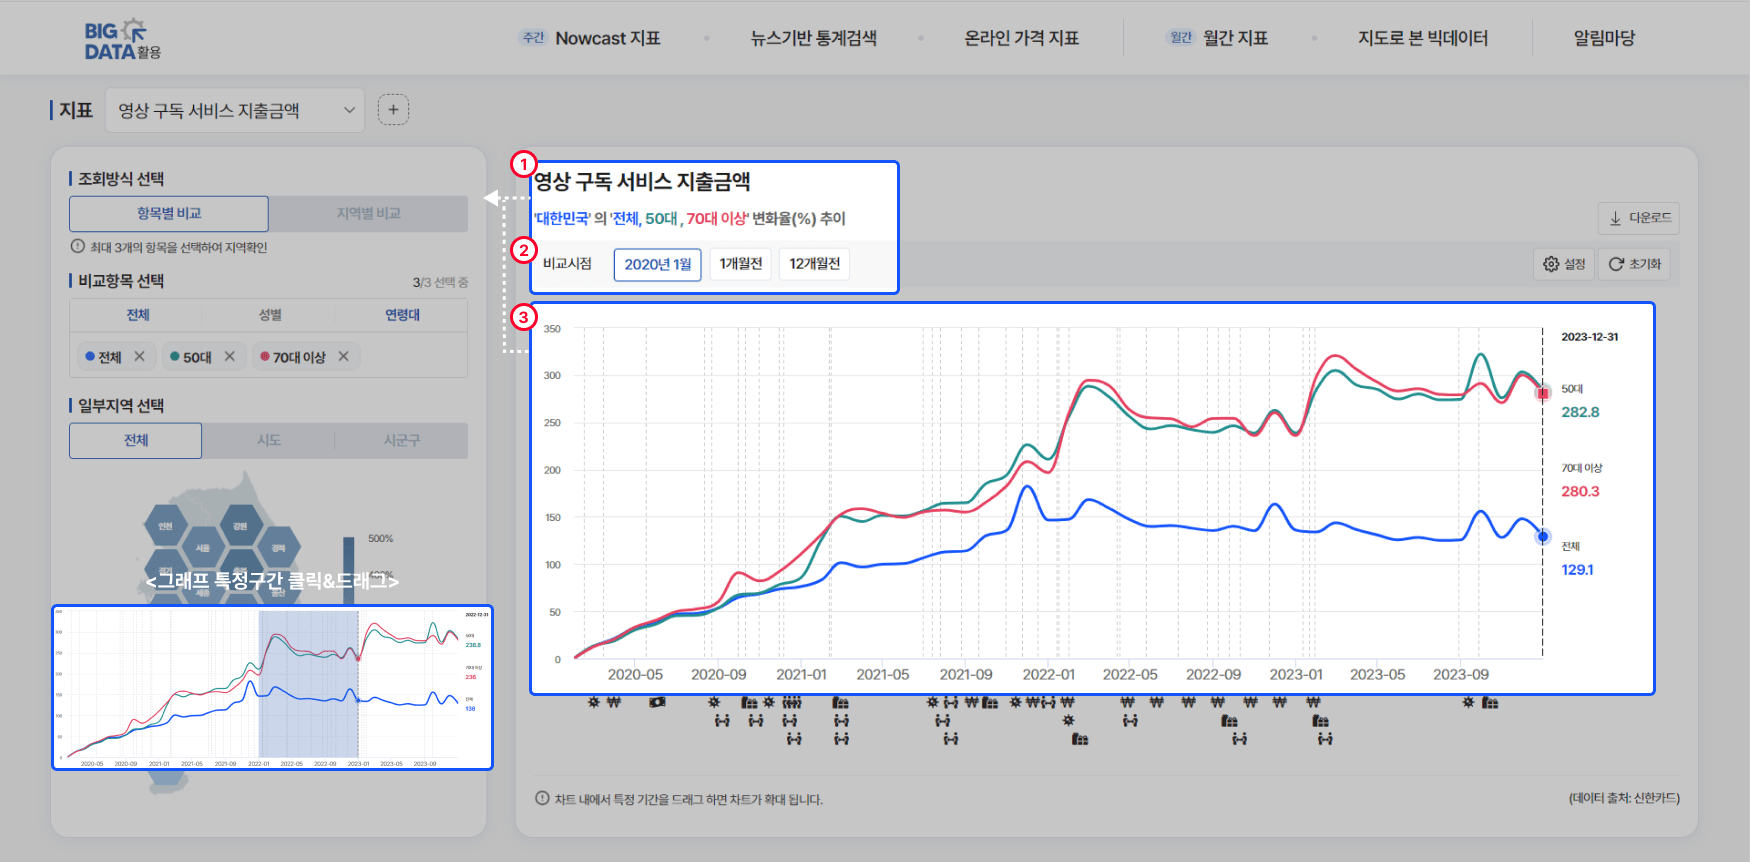Screen dimensions: 1750x862
Task: Click the blue 전체 endpoint marker on chart
Action: pyautogui.click(x=1543, y=537)
